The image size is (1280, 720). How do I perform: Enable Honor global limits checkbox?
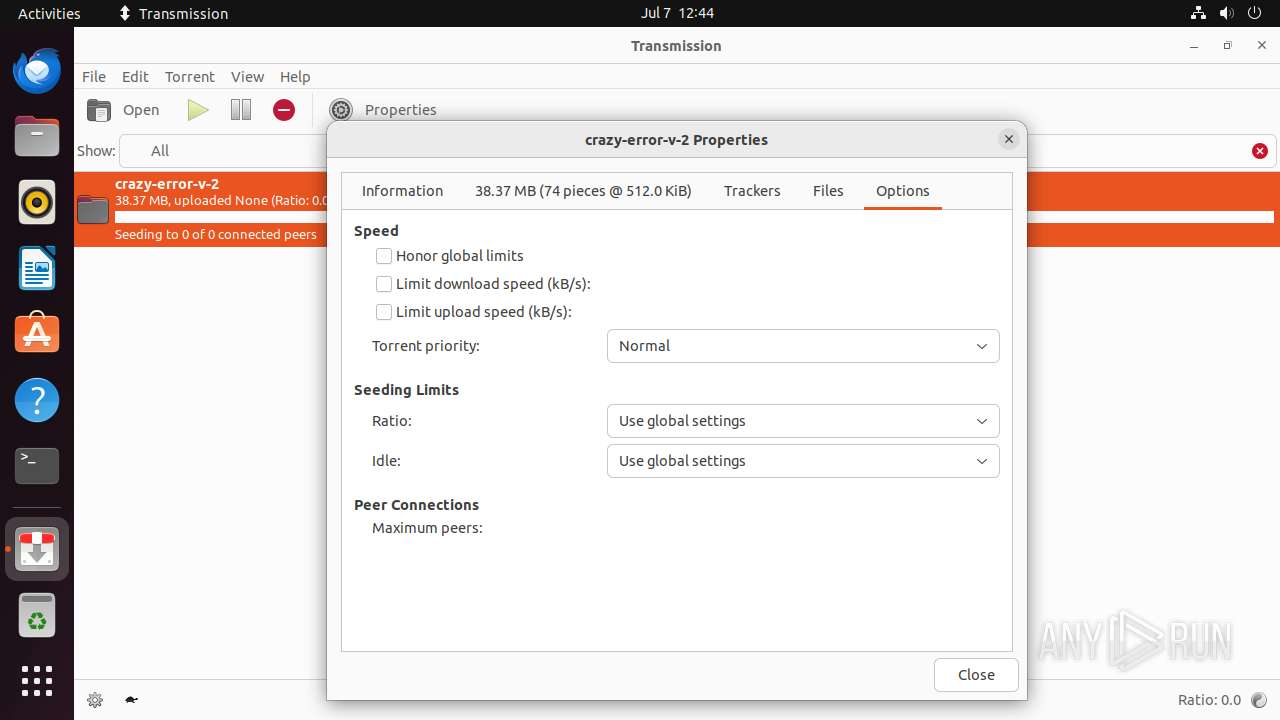(384, 256)
